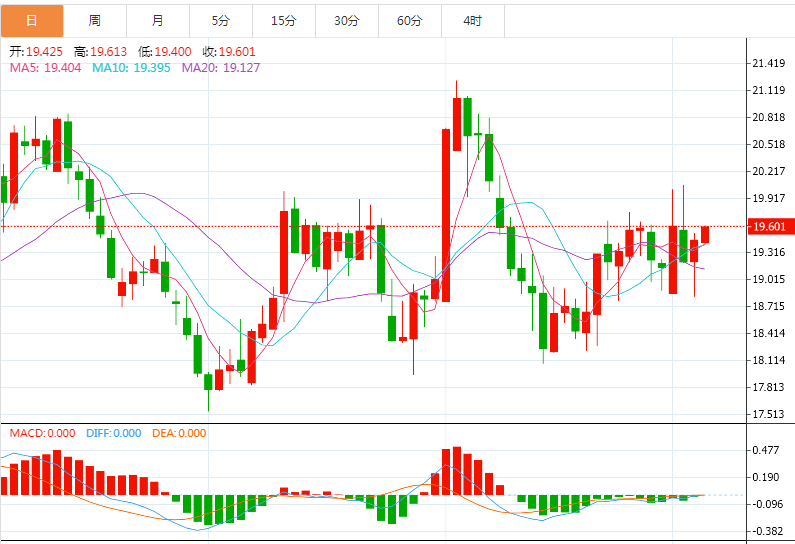Viewport: 795px width, 544px height.
Task: Click the 17.813 price axis label
Action: click(x=769, y=387)
